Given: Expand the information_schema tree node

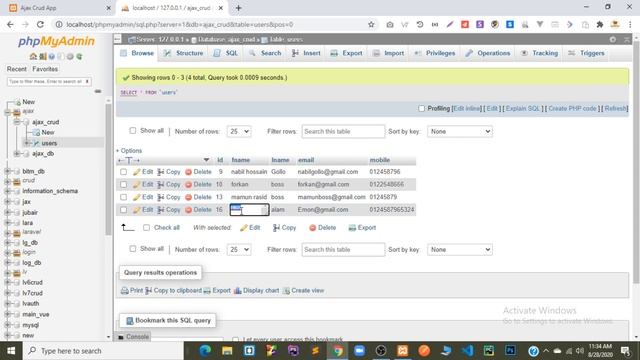Looking at the screenshot, I should pos(7,191).
